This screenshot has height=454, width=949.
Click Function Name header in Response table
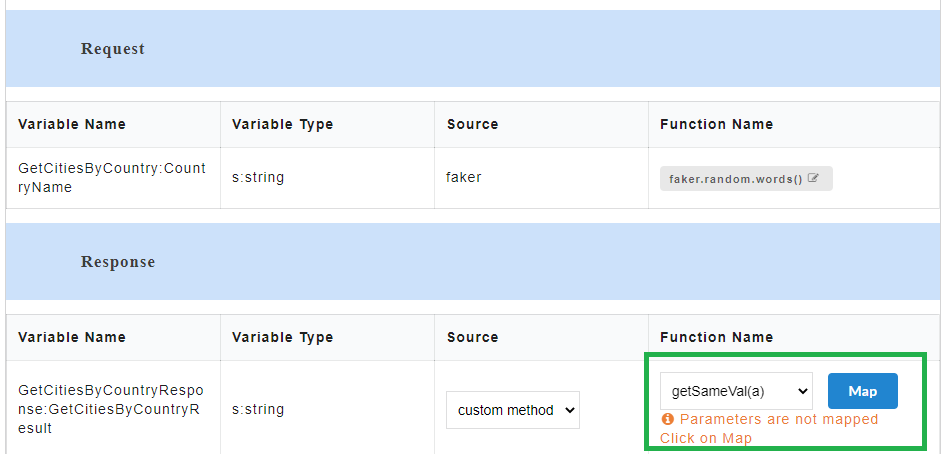tap(717, 337)
